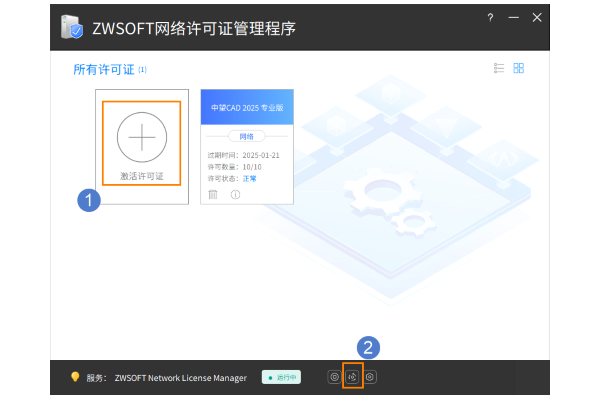Switch to grid card view
Screen dimensions: 600x400
[518, 68]
